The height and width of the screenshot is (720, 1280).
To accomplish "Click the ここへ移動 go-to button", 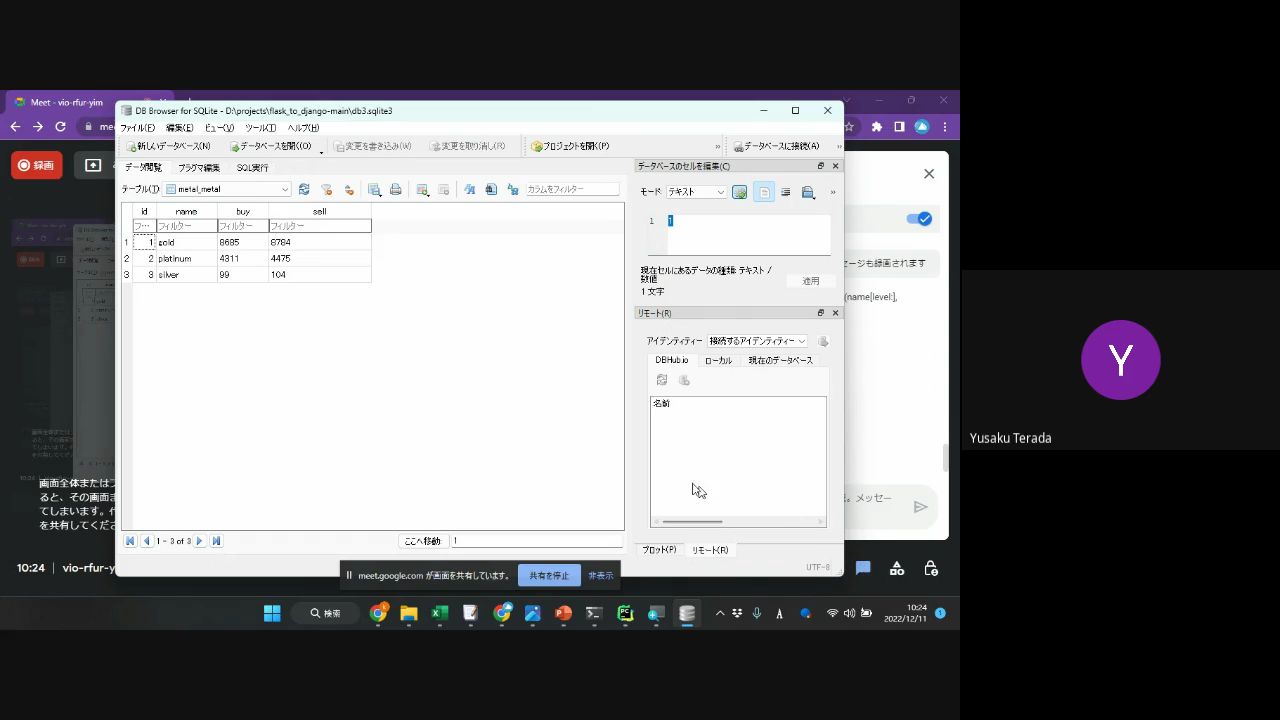I will point(422,541).
